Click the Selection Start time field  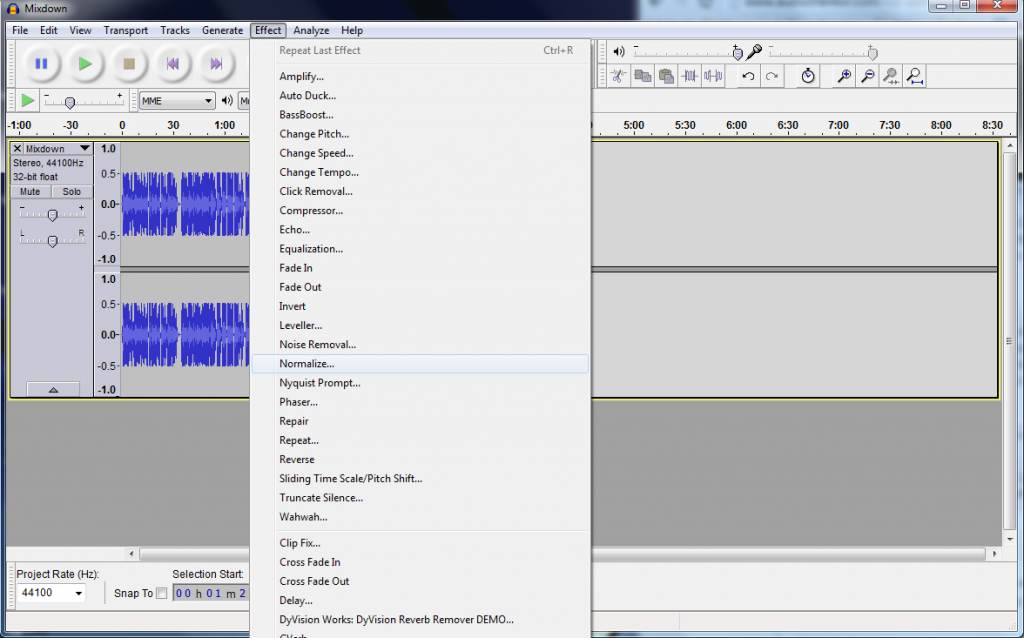(211, 593)
